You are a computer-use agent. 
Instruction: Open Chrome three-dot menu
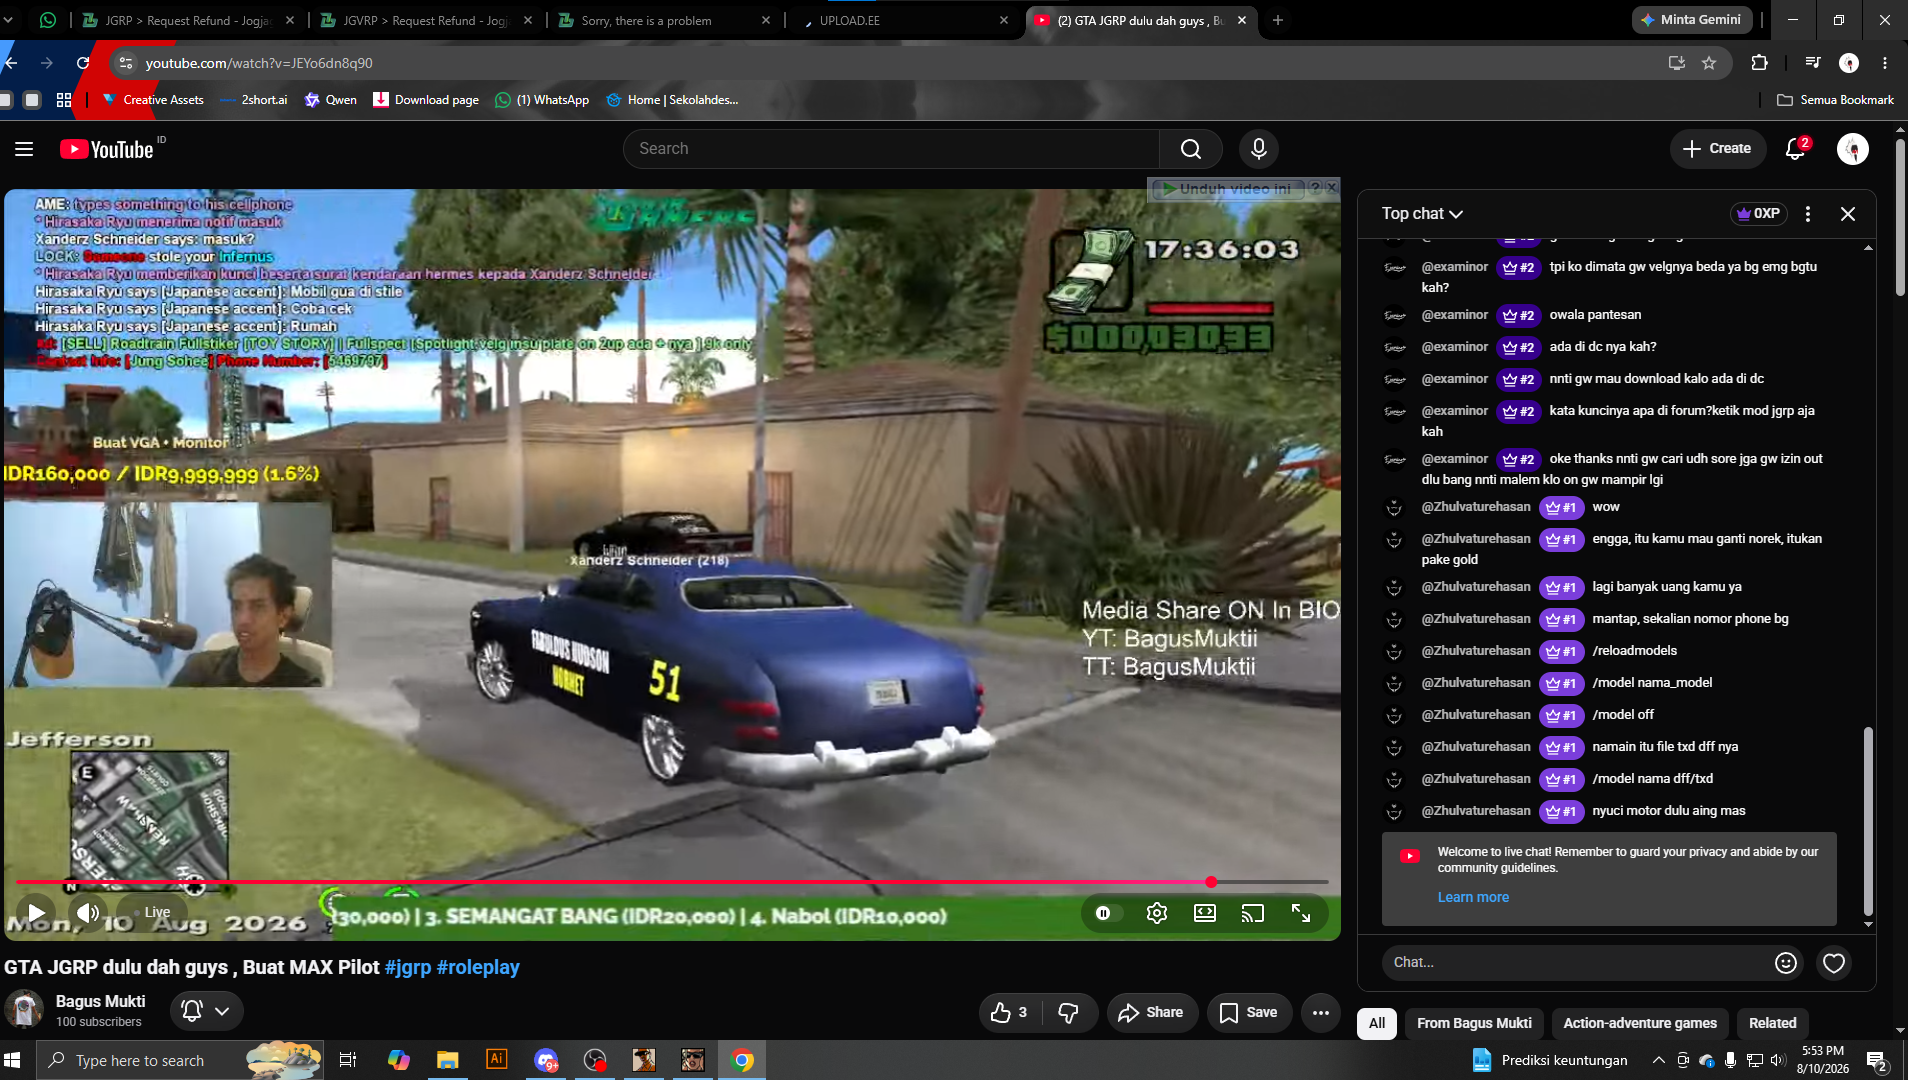(1884, 63)
